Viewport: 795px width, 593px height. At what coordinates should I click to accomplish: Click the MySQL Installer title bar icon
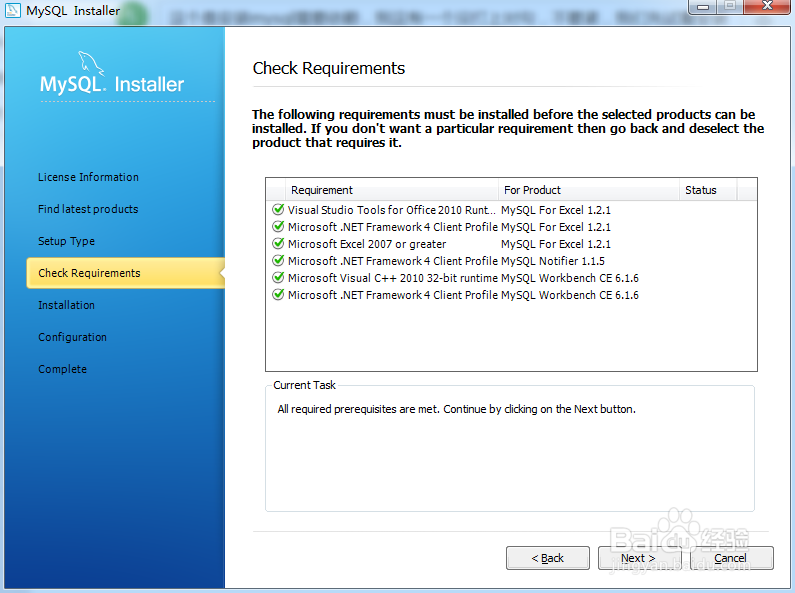pyautogui.click(x=13, y=10)
